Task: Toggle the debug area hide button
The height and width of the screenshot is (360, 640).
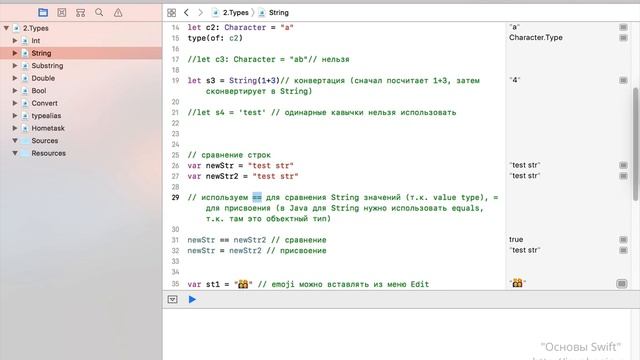Action: [x=172, y=300]
